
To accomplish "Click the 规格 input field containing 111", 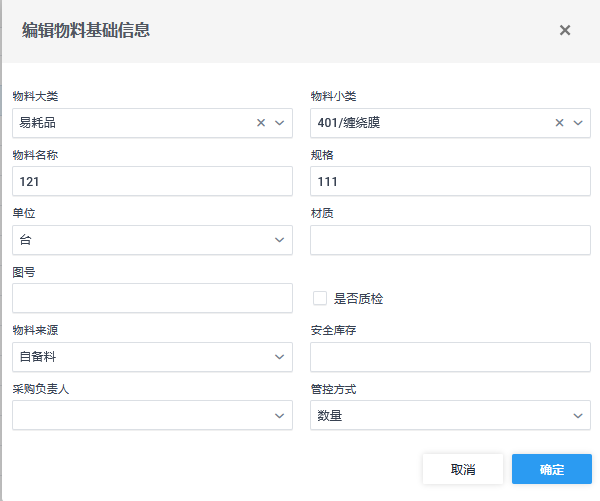I will 450,181.
